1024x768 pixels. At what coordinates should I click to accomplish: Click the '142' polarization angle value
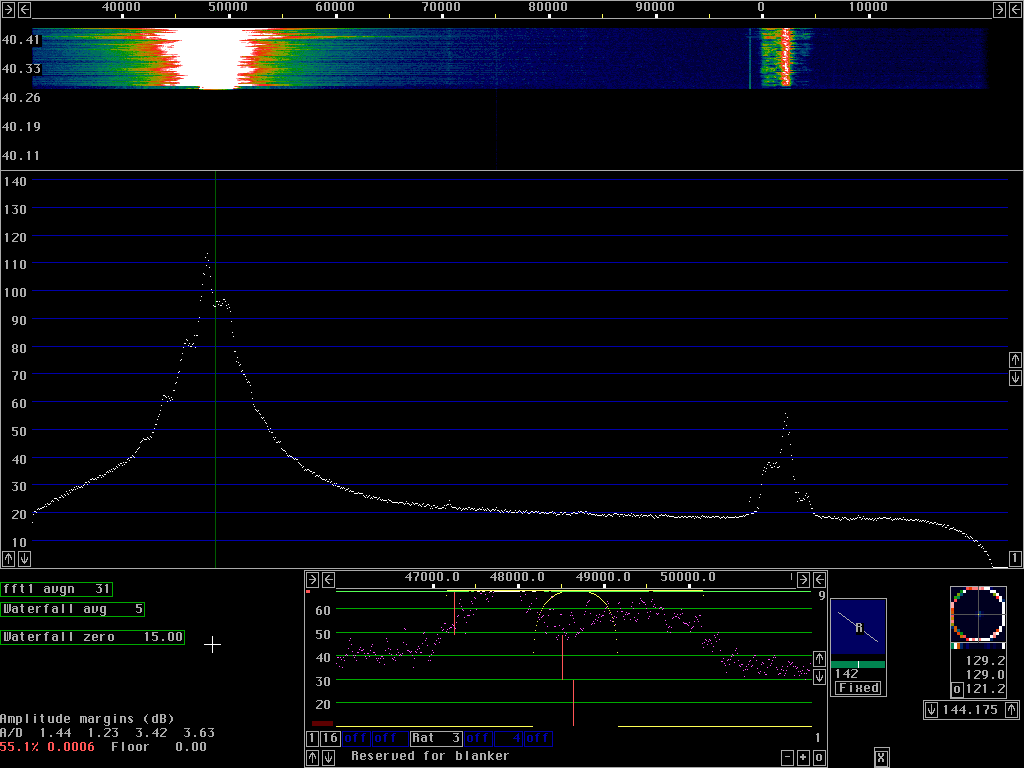pos(846,673)
